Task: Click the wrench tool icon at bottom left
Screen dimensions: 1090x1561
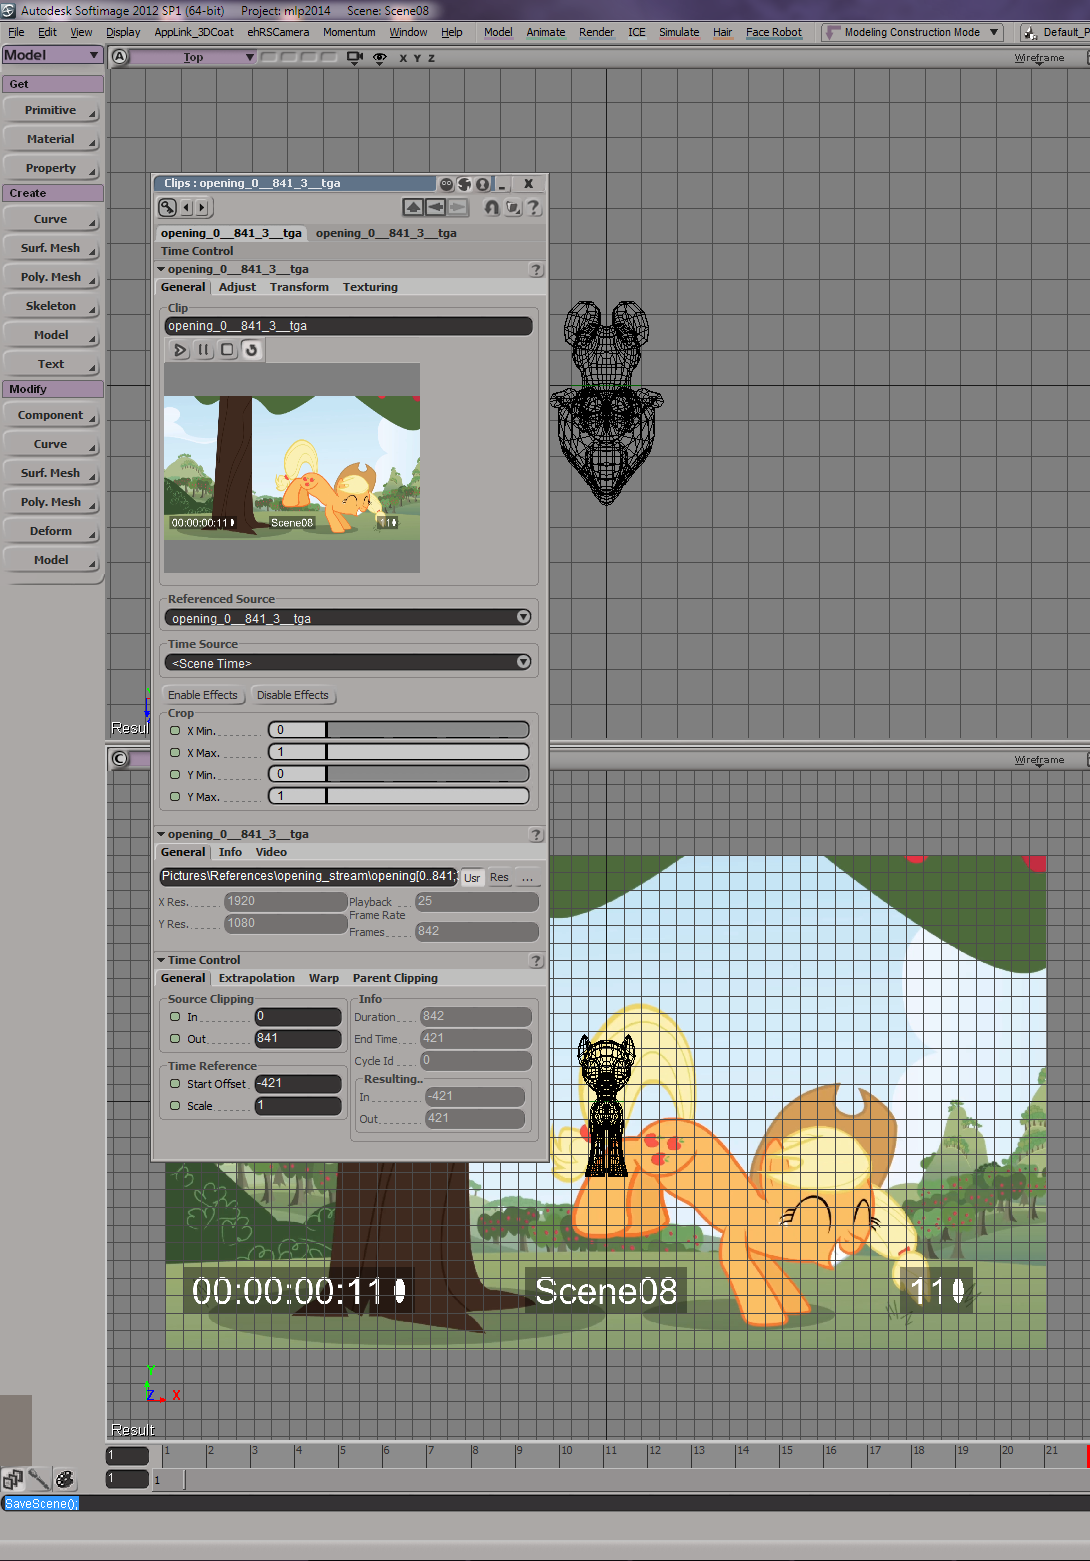Action: tap(39, 1479)
